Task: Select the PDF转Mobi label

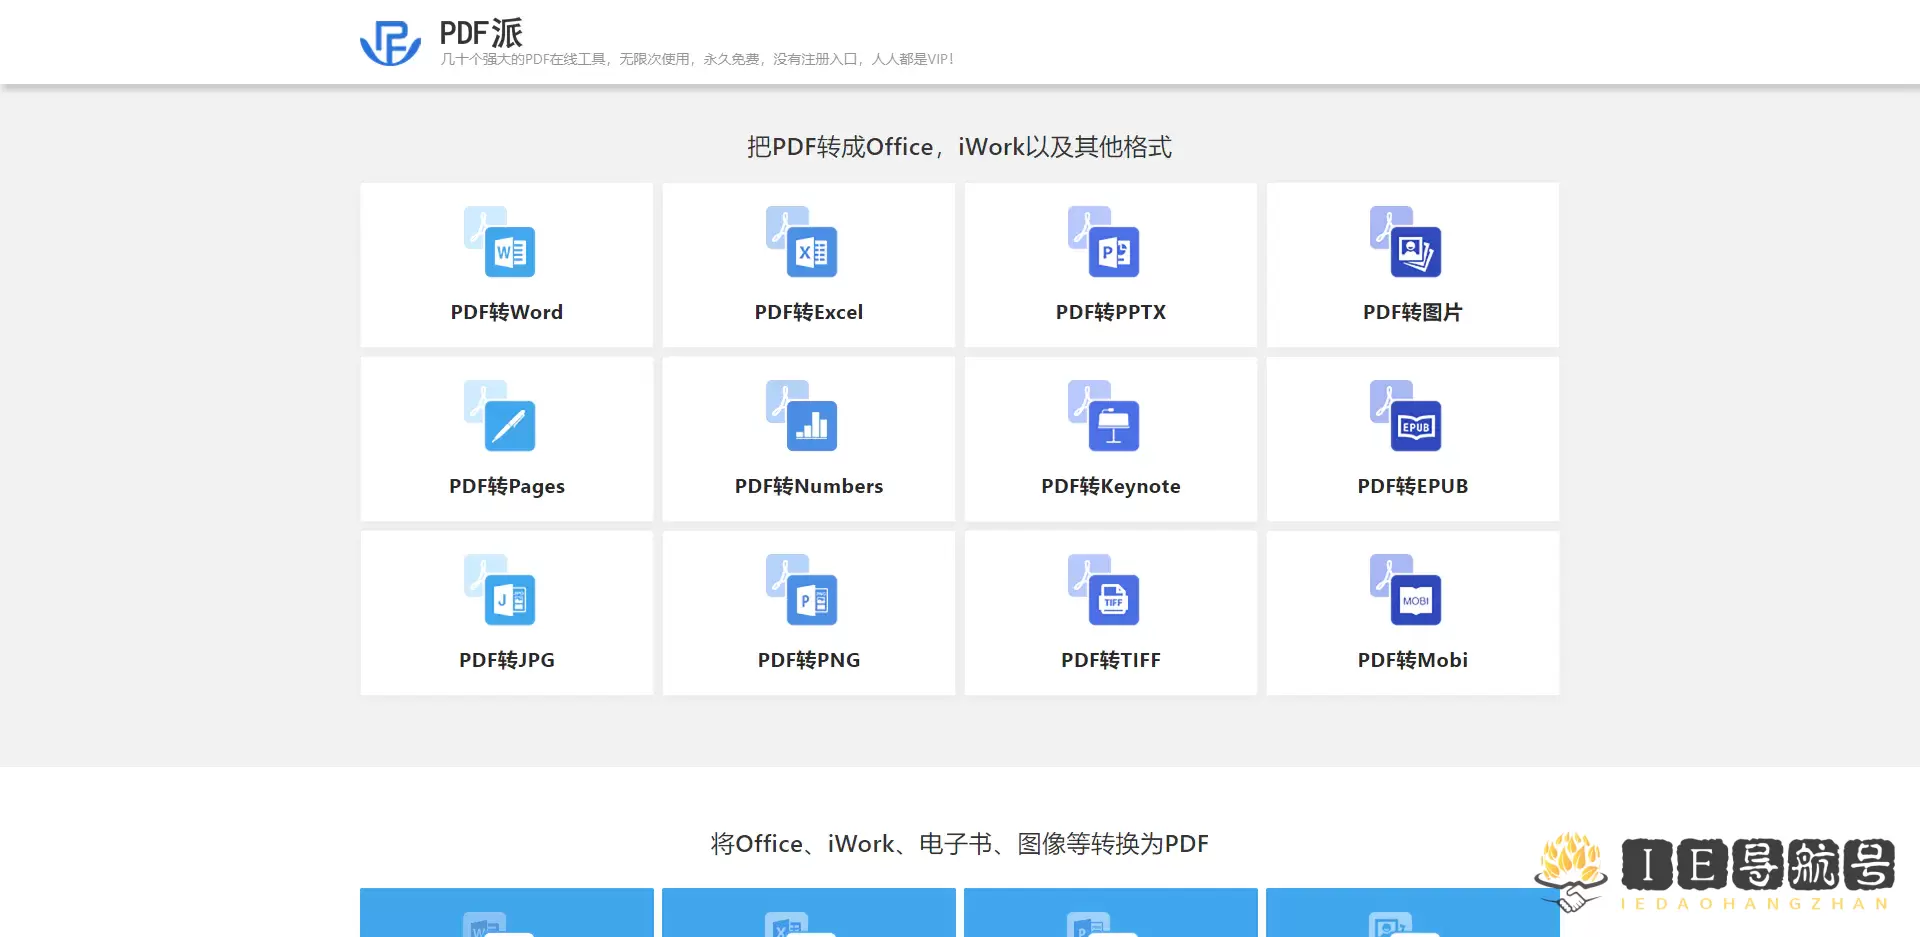Action: (x=1413, y=660)
